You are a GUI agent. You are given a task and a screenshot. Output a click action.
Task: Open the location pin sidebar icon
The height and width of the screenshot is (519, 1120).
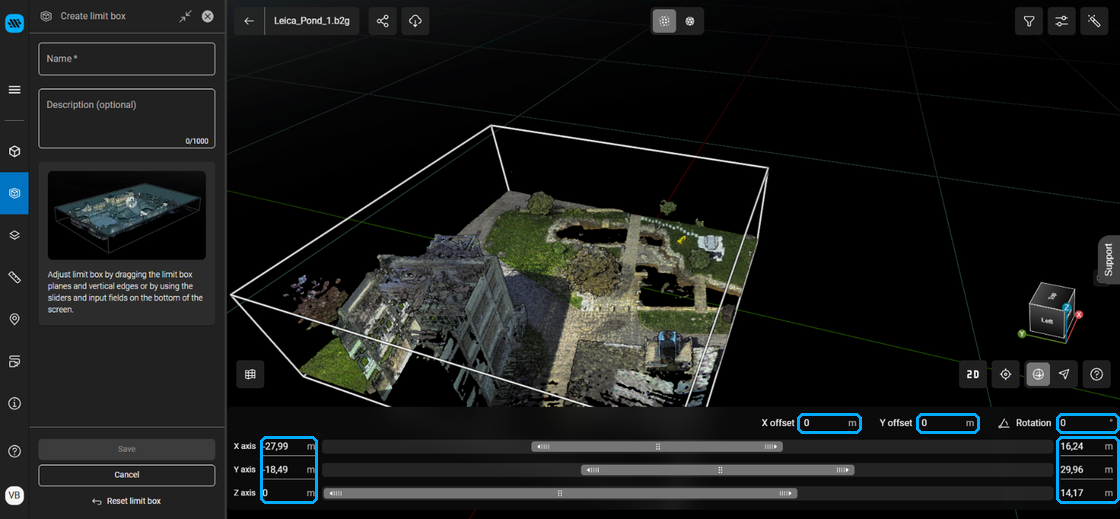coord(14,319)
